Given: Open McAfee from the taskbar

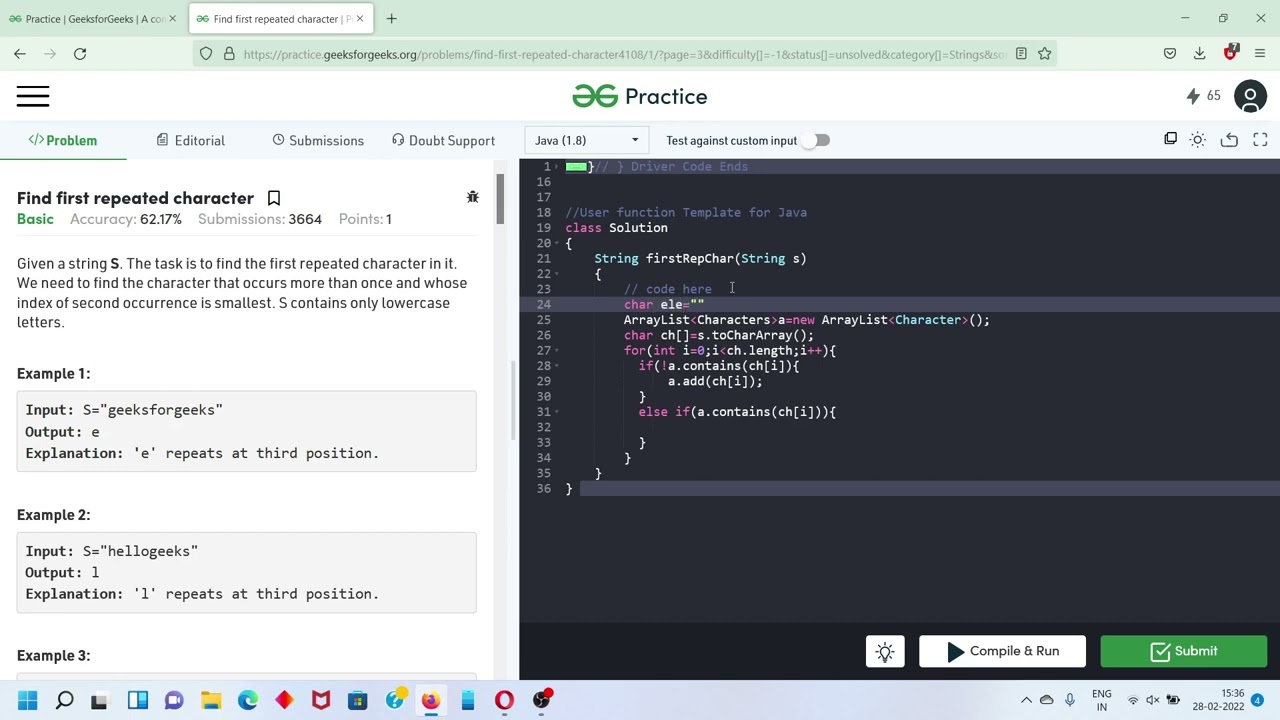Looking at the screenshot, I should [x=321, y=700].
